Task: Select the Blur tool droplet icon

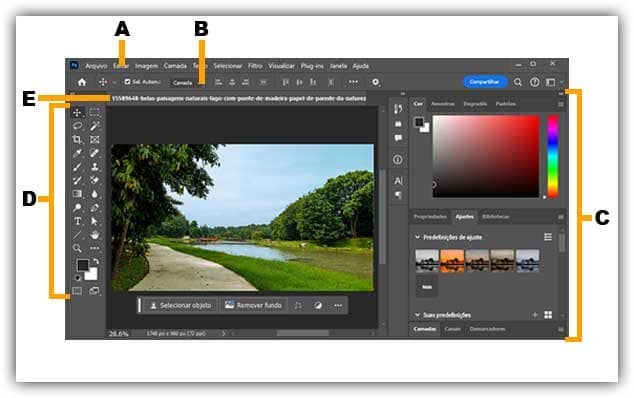Action: pyautogui.click(x=95, y=194)
